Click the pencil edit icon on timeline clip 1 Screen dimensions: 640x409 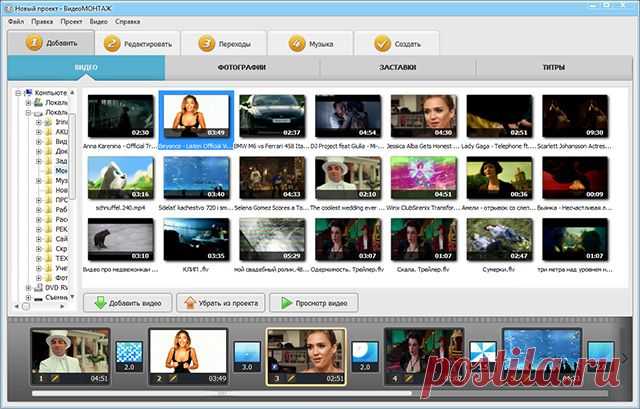[x=55, y=379]
